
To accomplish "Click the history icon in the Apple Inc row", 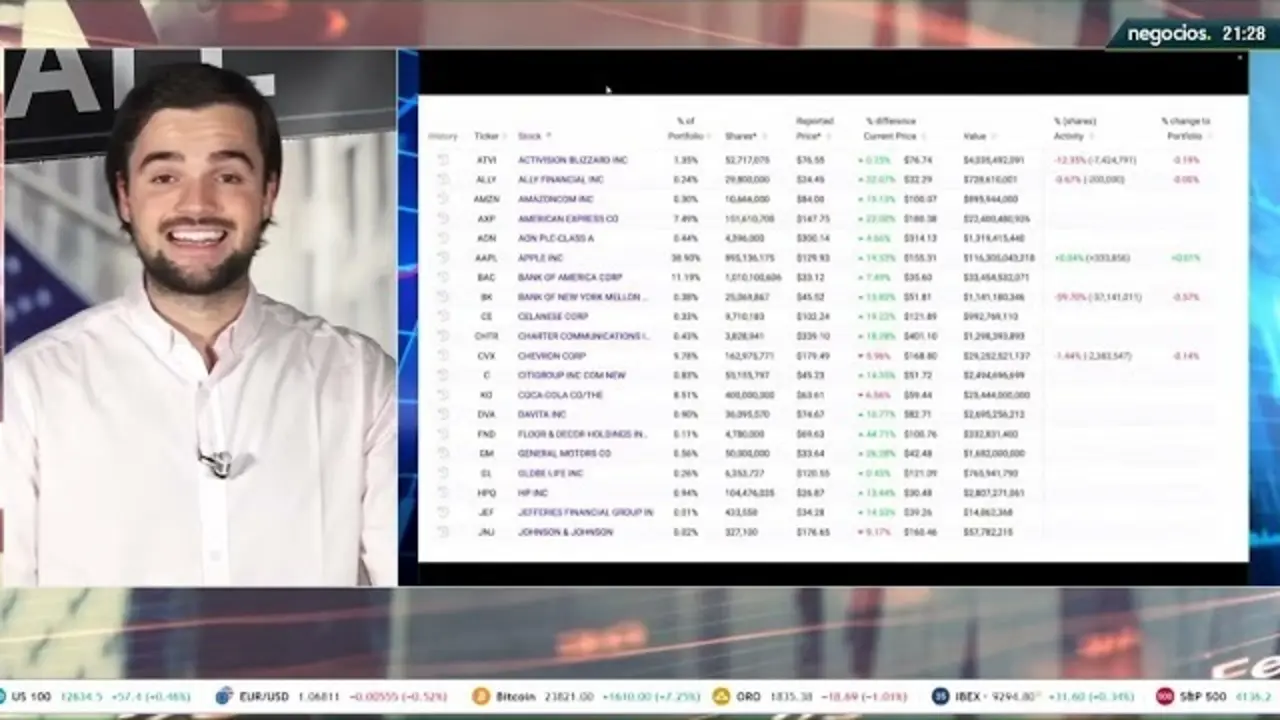I will pos(443,258).
